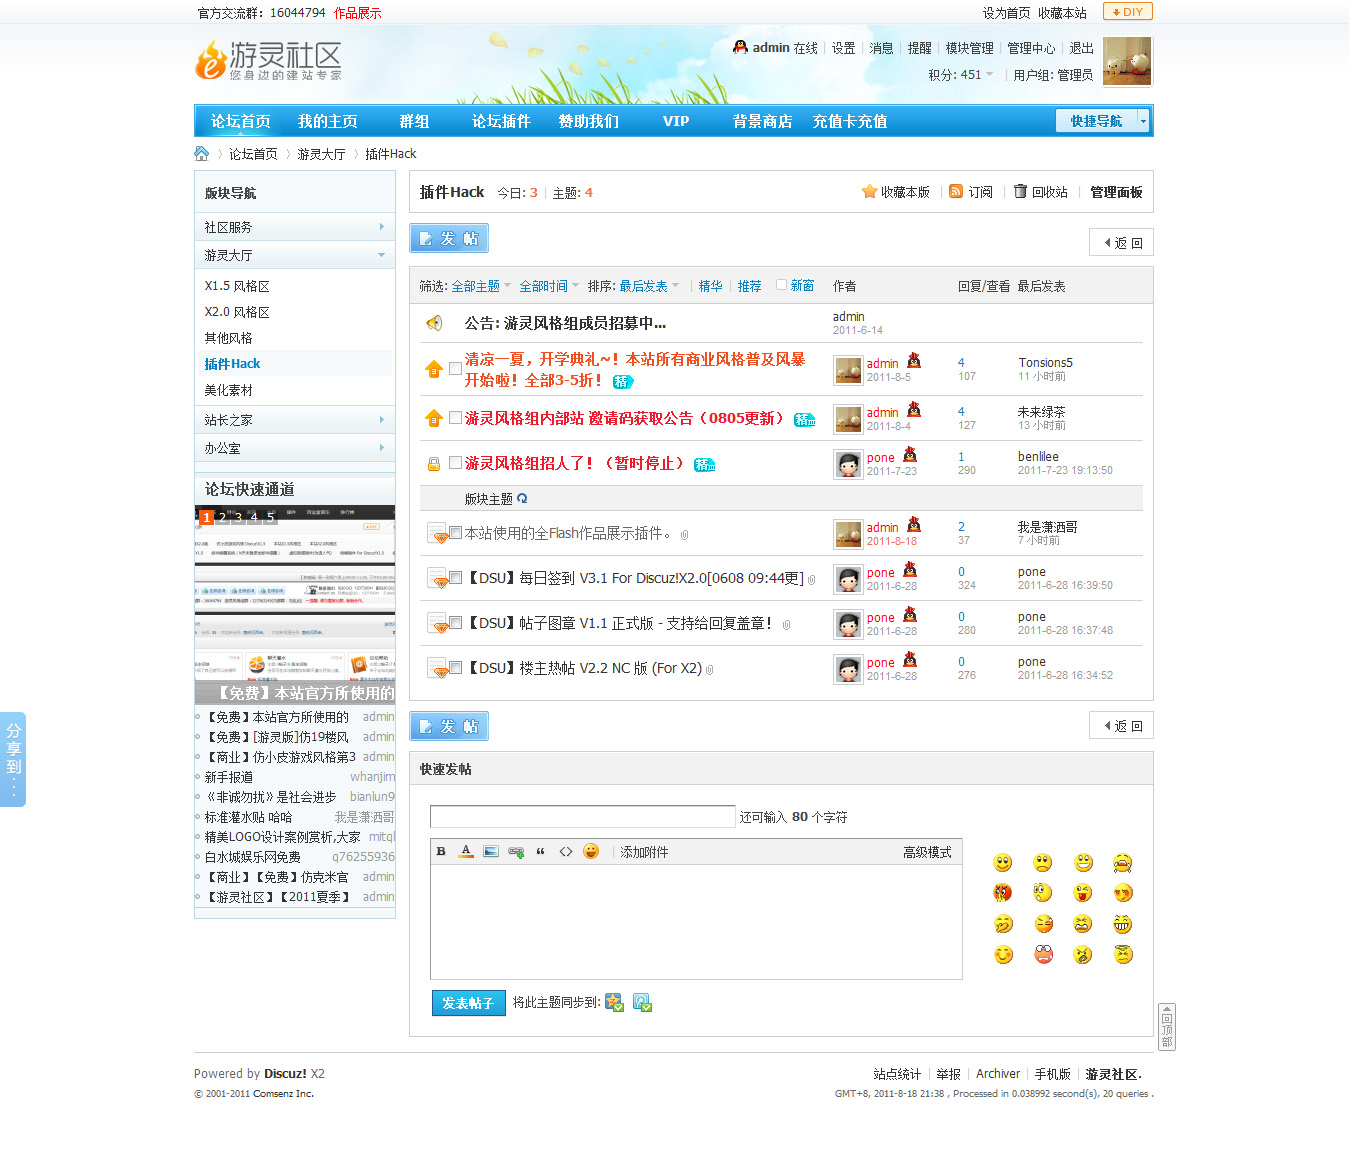Viewport: 1349px width, 1152px height.
Task: Insert the crying smiley from the emoticon grid
Action: (x=1123, y=863)
